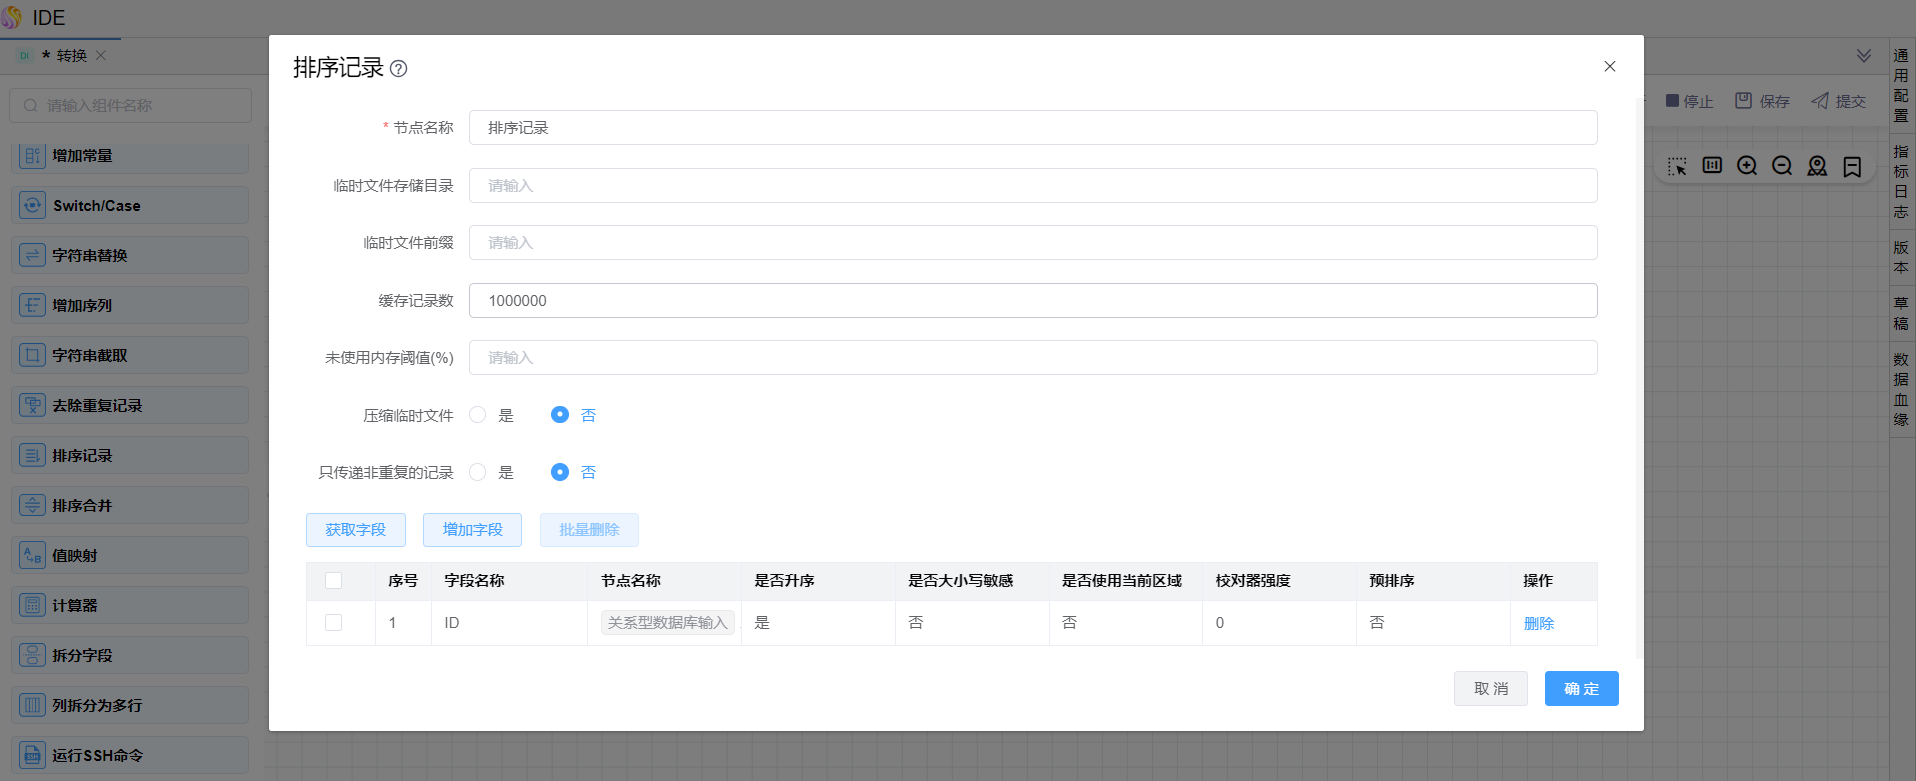
Task: Close the 排序记录 dialog
Action: click(x=1610, y=67)
